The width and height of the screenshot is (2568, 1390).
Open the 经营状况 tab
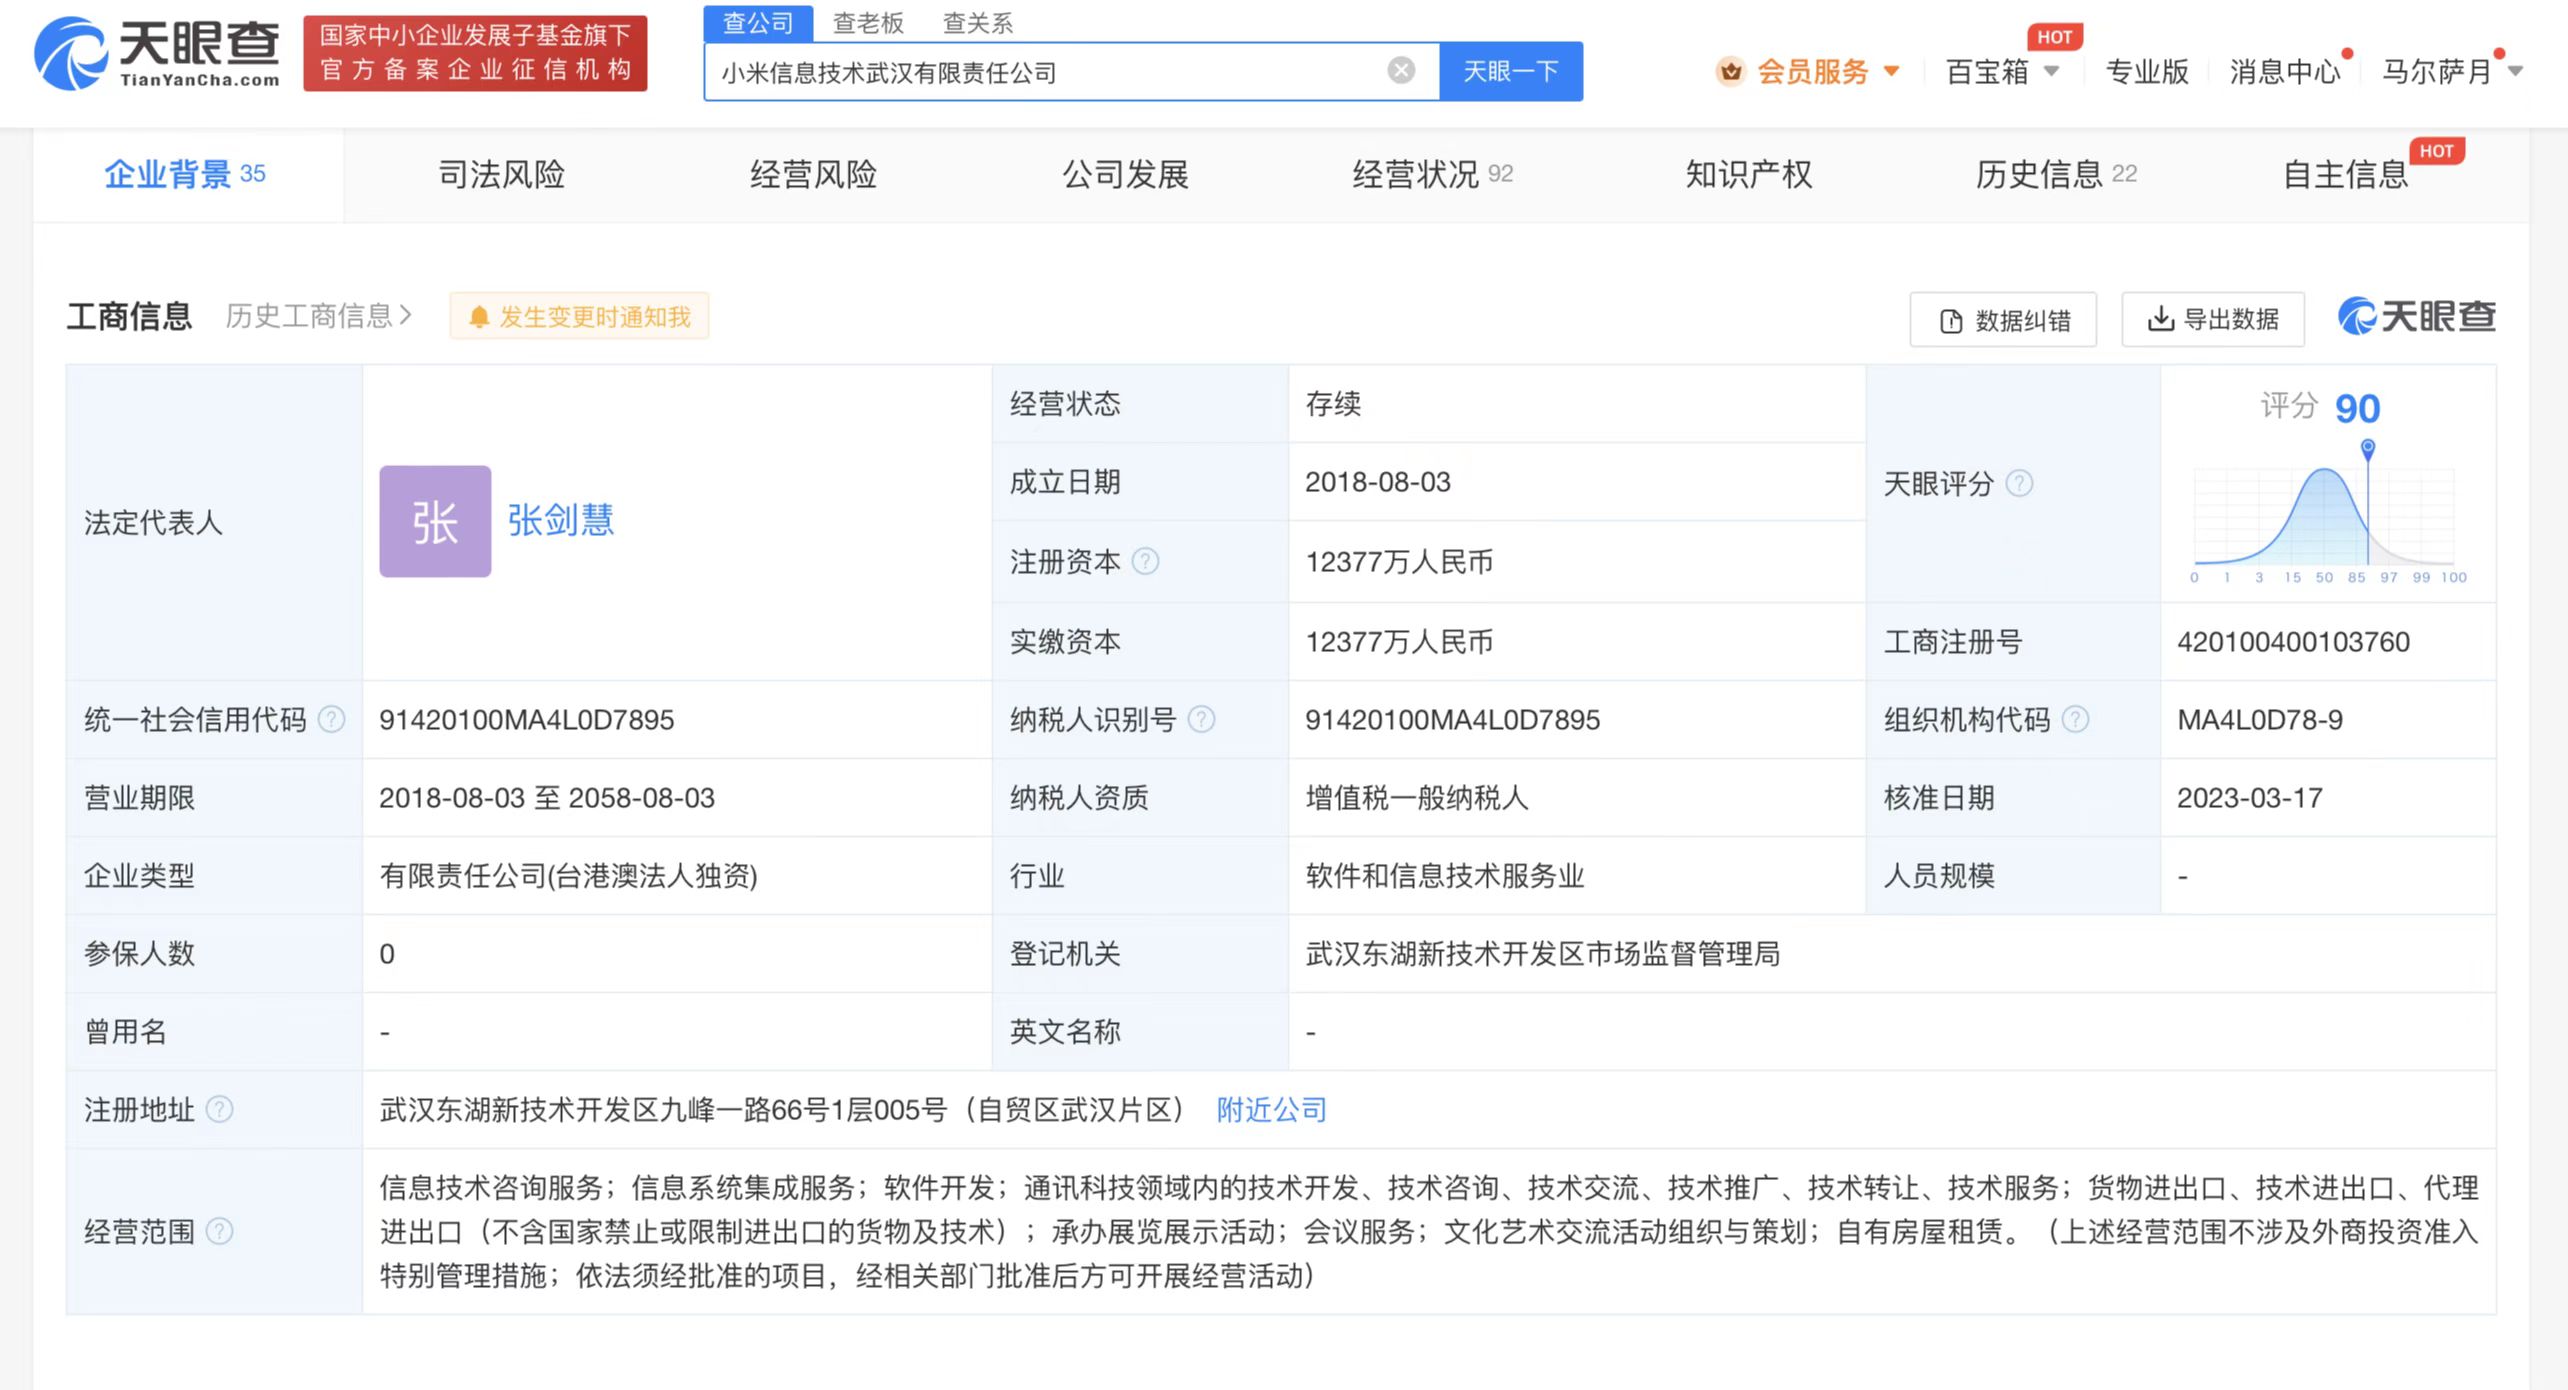[1432, 174]
